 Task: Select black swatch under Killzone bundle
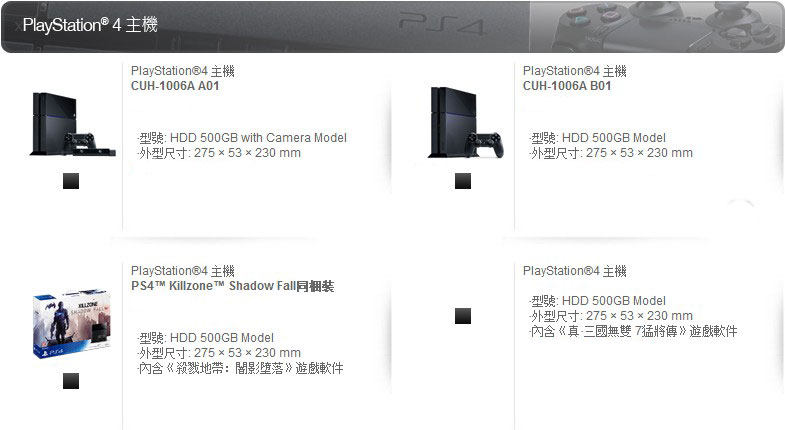pyautogui.click(x=71, y=381)
